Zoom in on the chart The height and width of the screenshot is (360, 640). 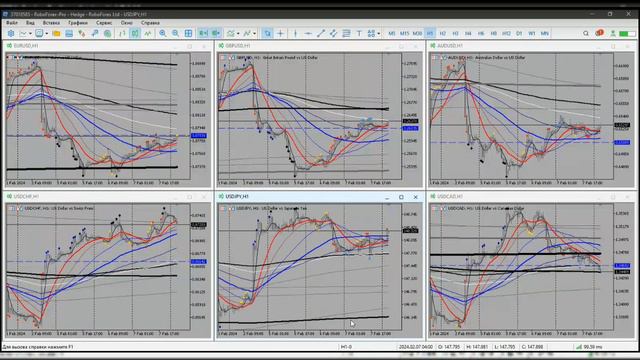point(162,33)
